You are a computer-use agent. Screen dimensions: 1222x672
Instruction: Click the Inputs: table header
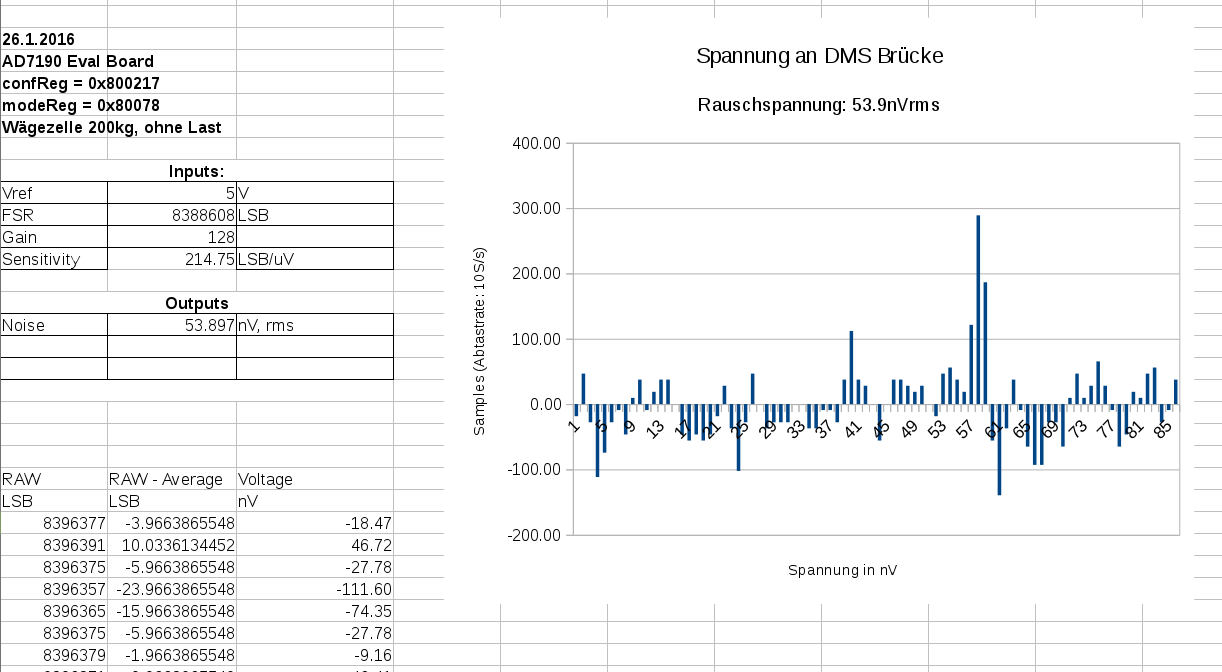click(x=196, y=172)
